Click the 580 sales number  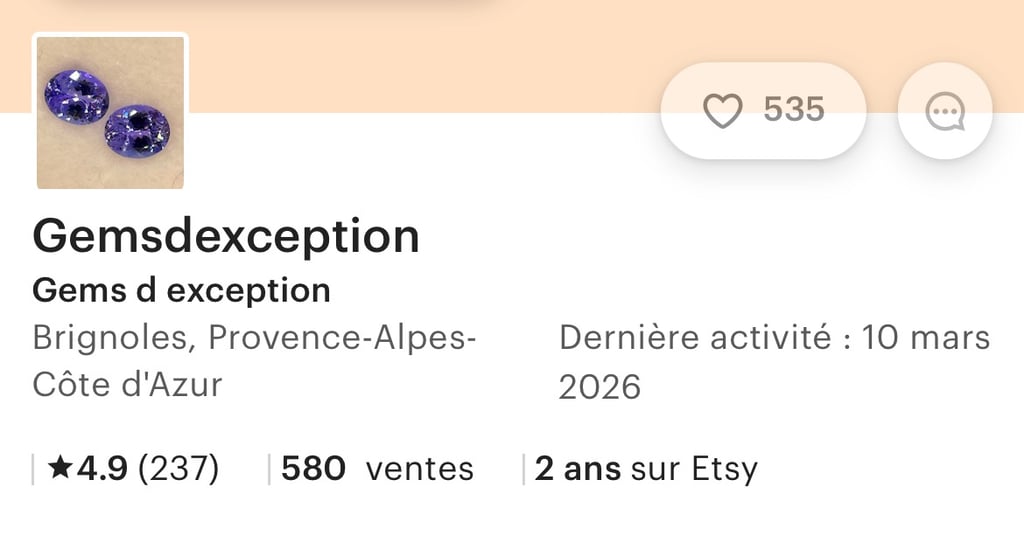pyautogui.click(x=313, y=468)
